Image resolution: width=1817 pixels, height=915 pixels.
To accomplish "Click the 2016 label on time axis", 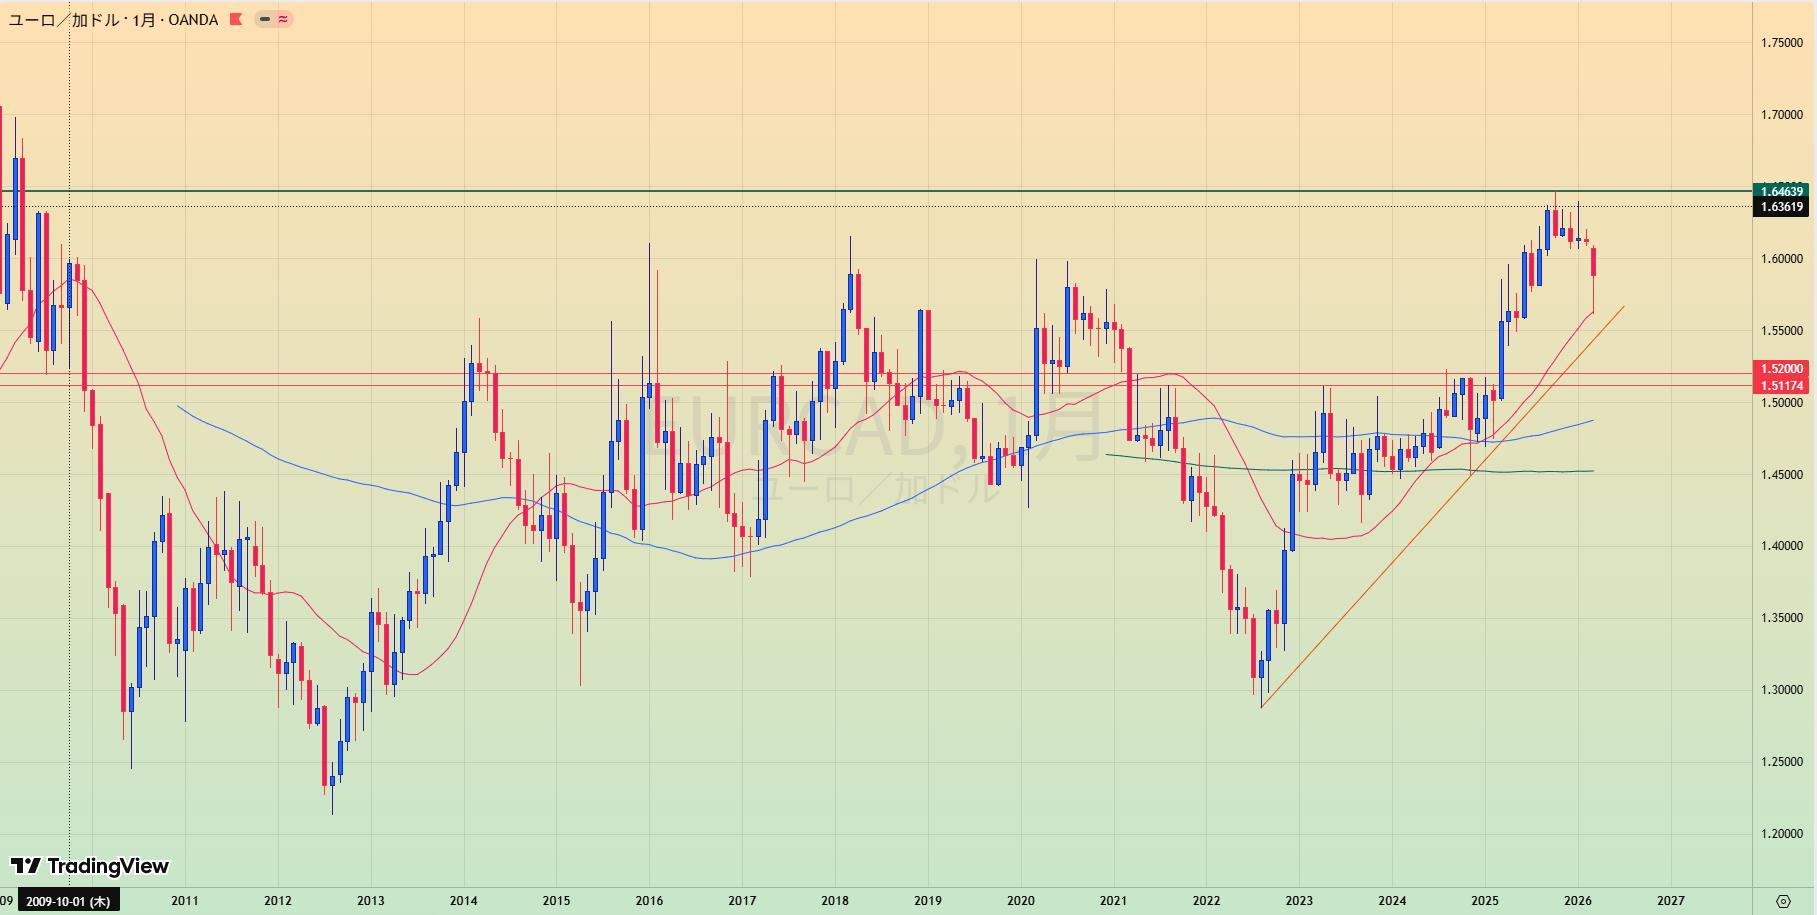I will [x=649, y=901].
